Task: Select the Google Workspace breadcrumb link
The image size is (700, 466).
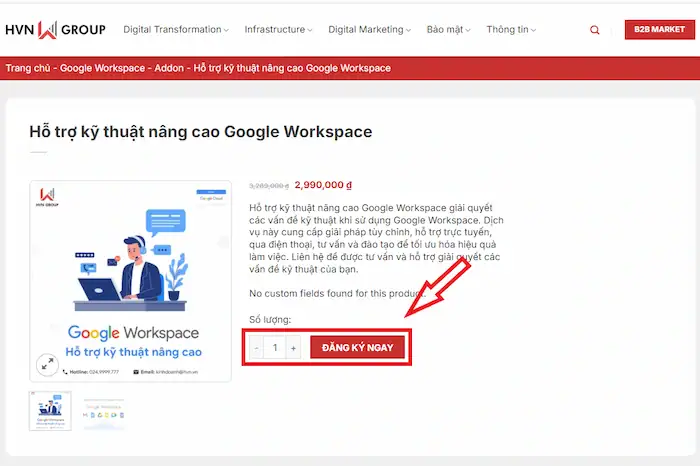Action: click(103, 69)
